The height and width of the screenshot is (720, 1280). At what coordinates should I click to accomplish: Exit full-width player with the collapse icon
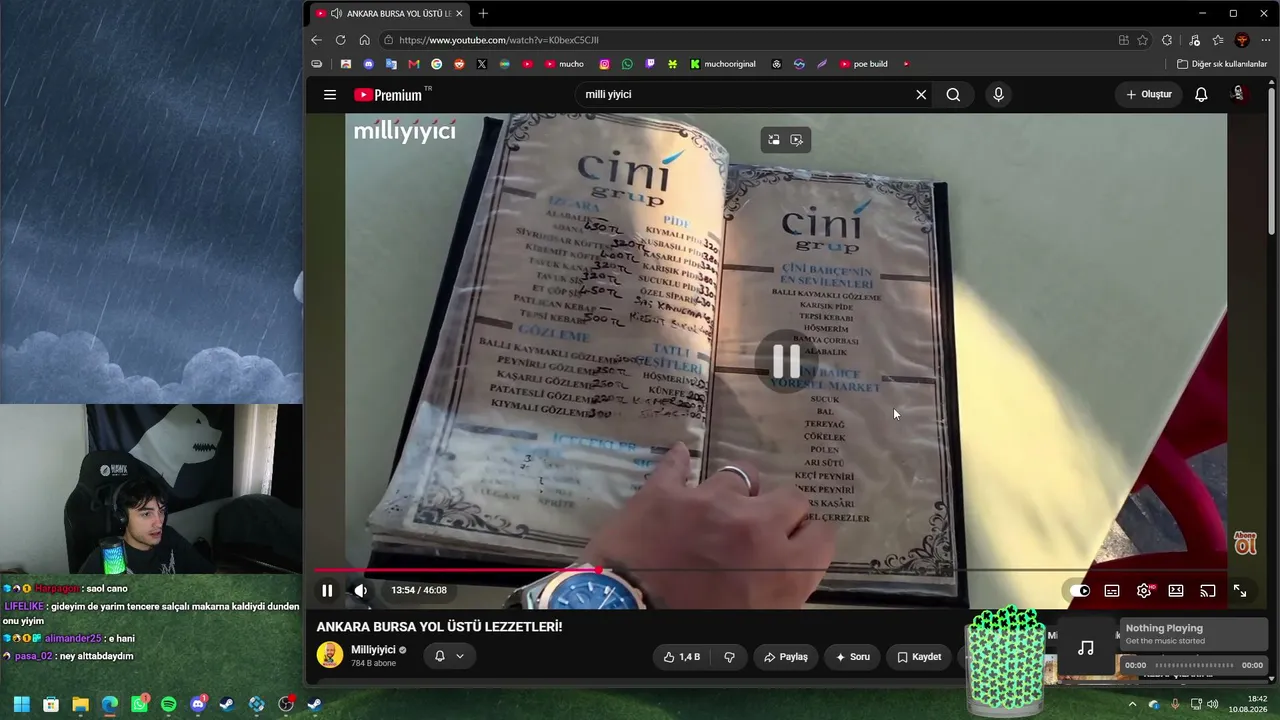[x=1240, y=591]
